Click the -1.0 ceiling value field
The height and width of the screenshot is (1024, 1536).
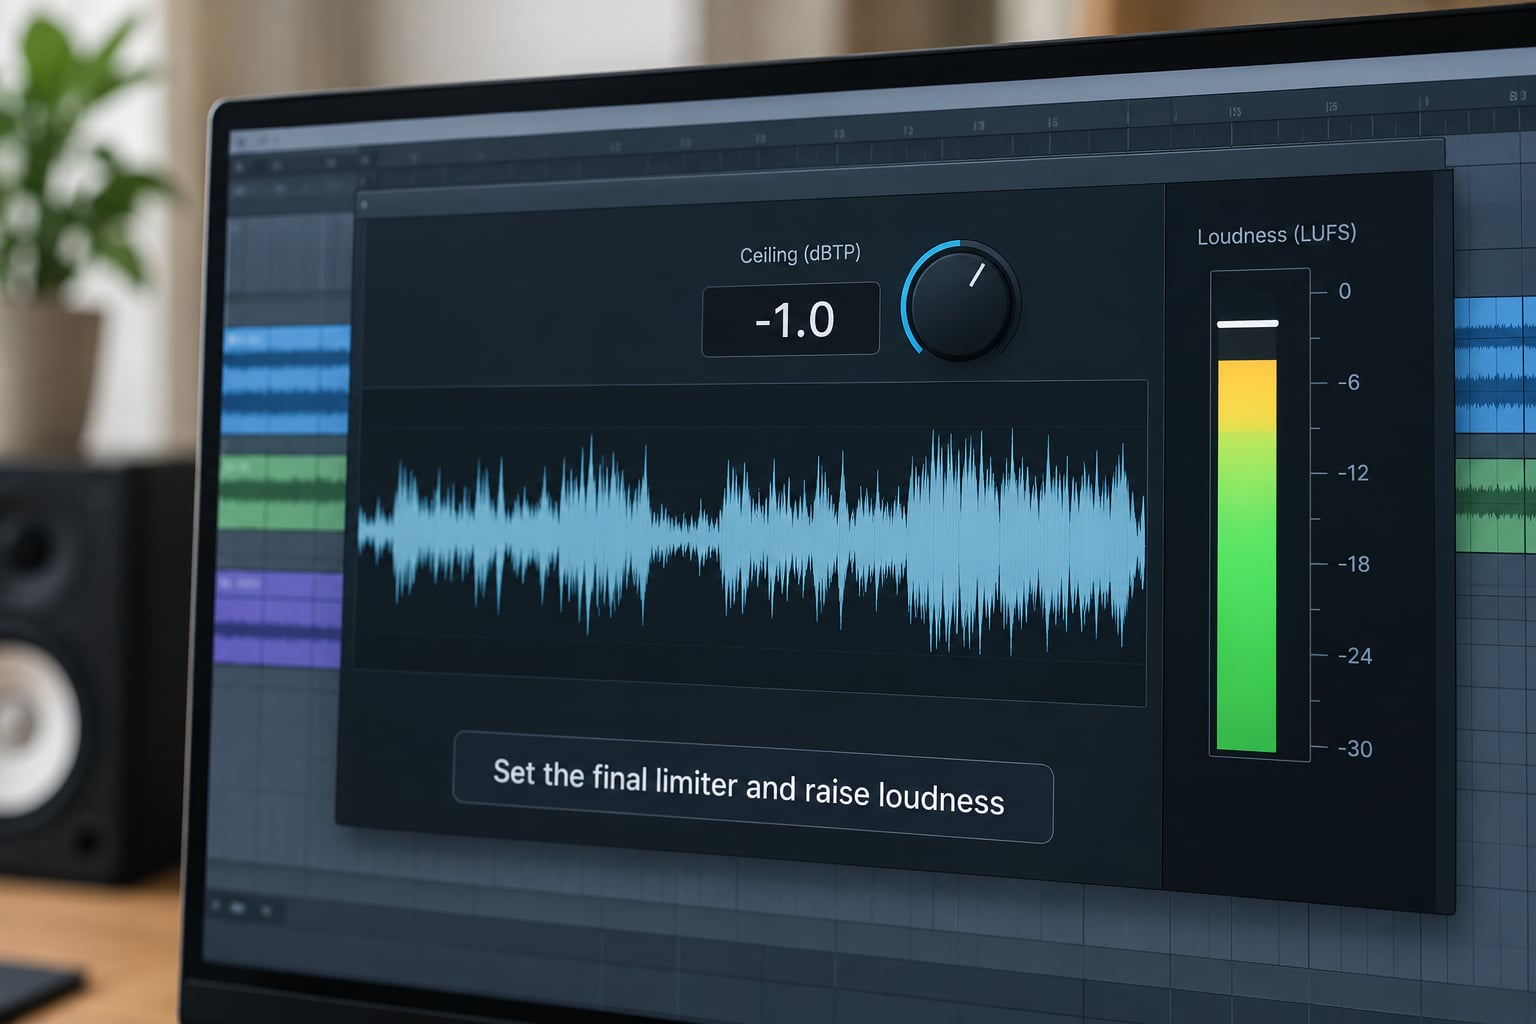click(x=791, y=319)
